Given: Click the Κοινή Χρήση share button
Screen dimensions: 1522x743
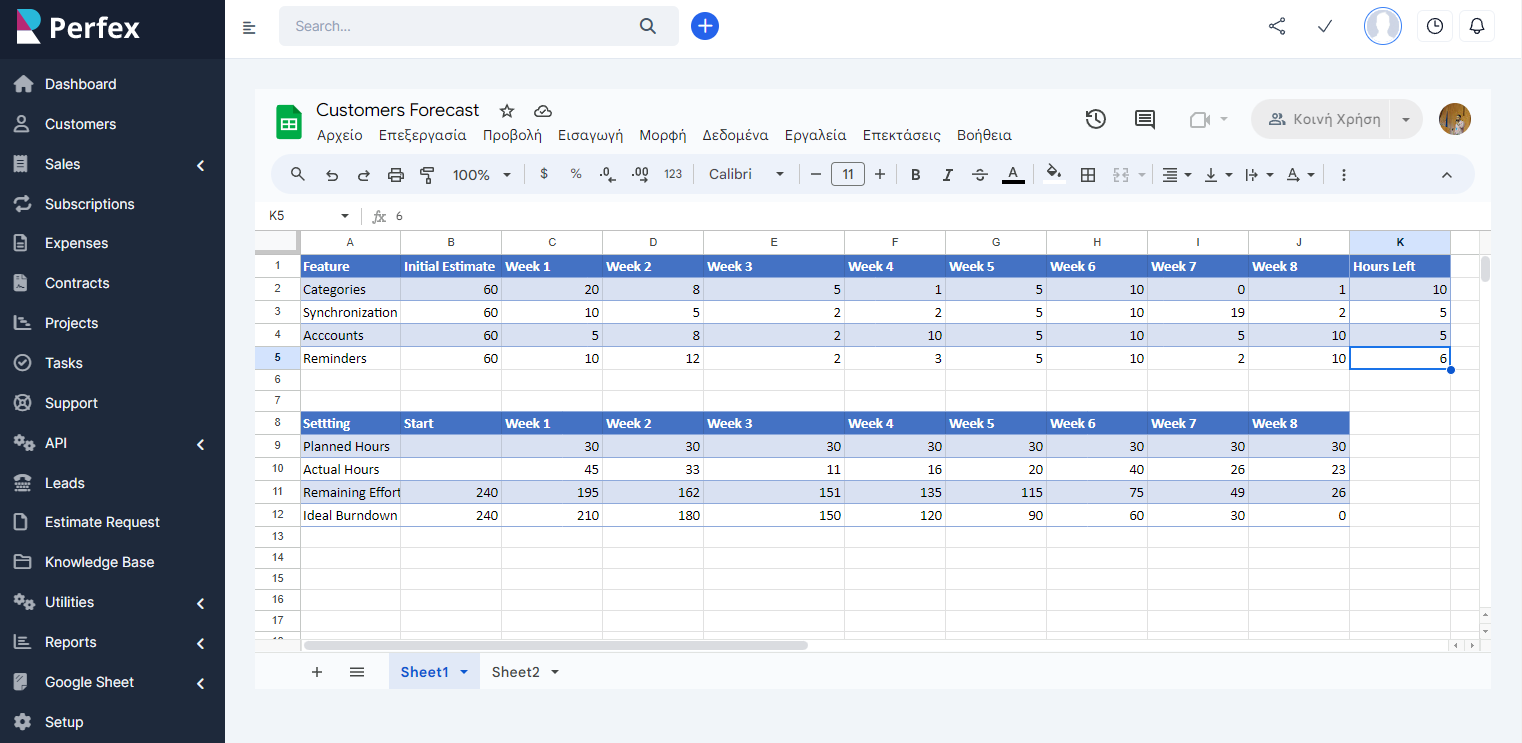Looking at the screenshot, I should coord(1322,119).
